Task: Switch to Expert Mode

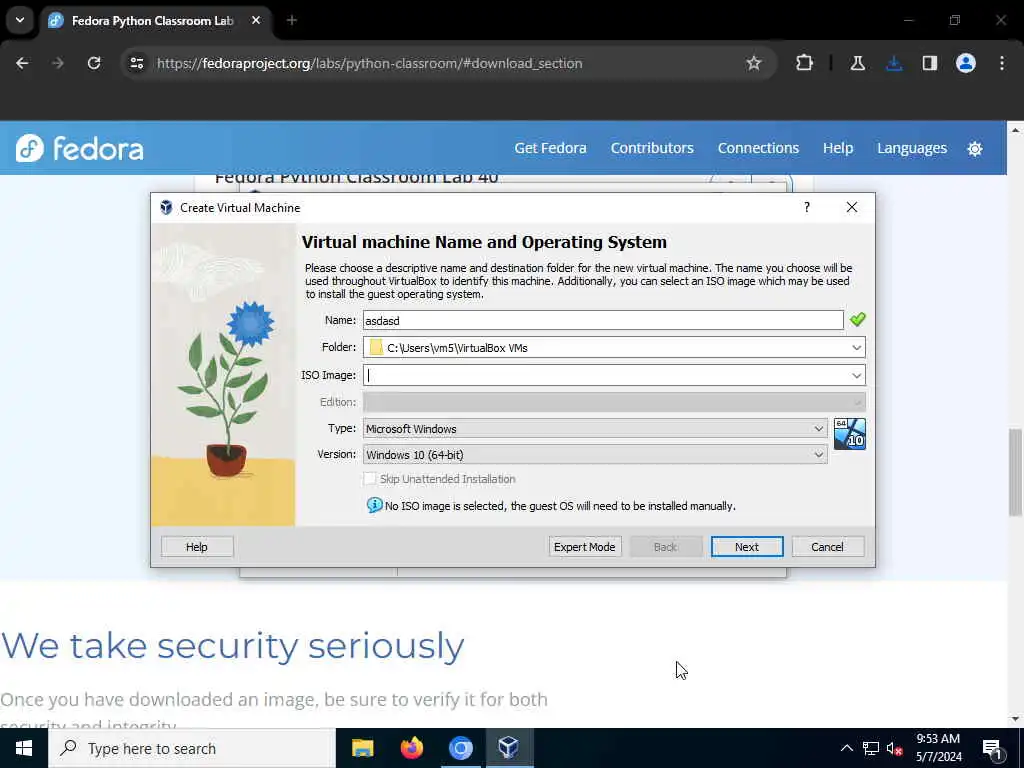Action: click(x=584, y=547)
